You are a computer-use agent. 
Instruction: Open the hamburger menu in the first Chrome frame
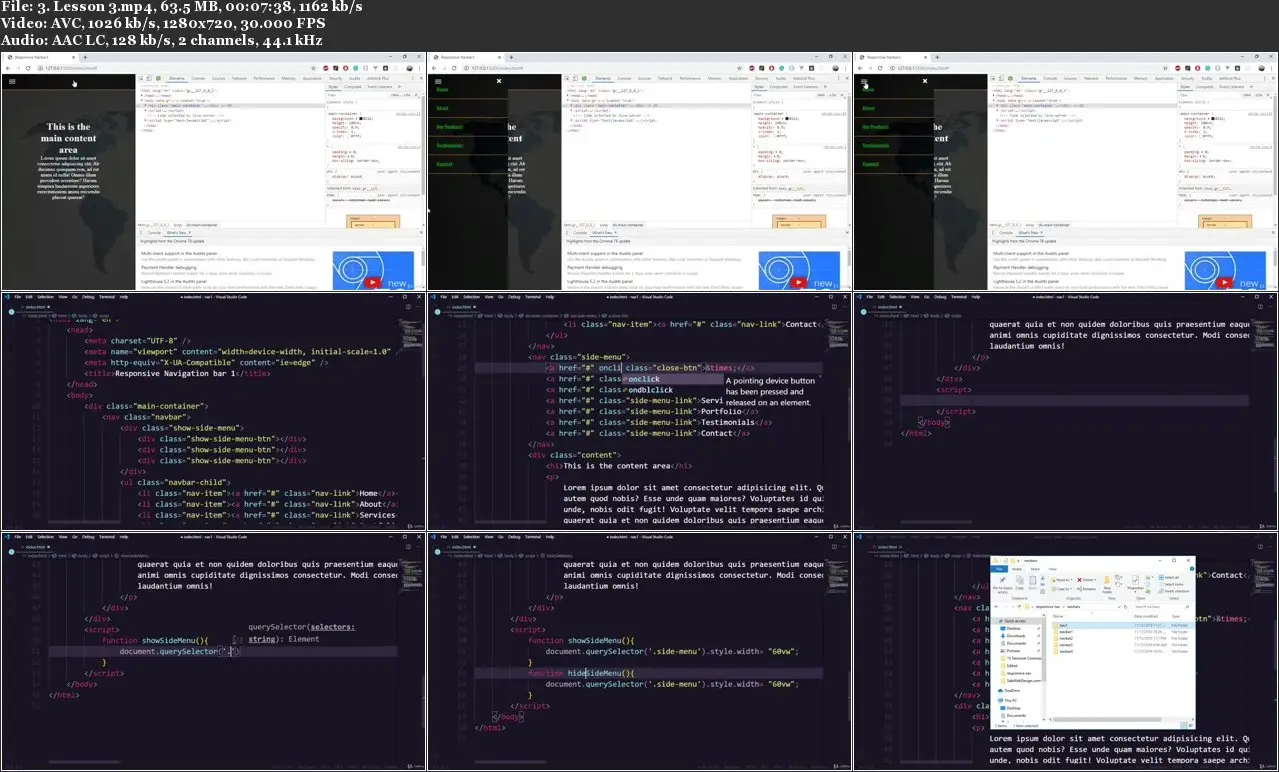click(12, 81)
